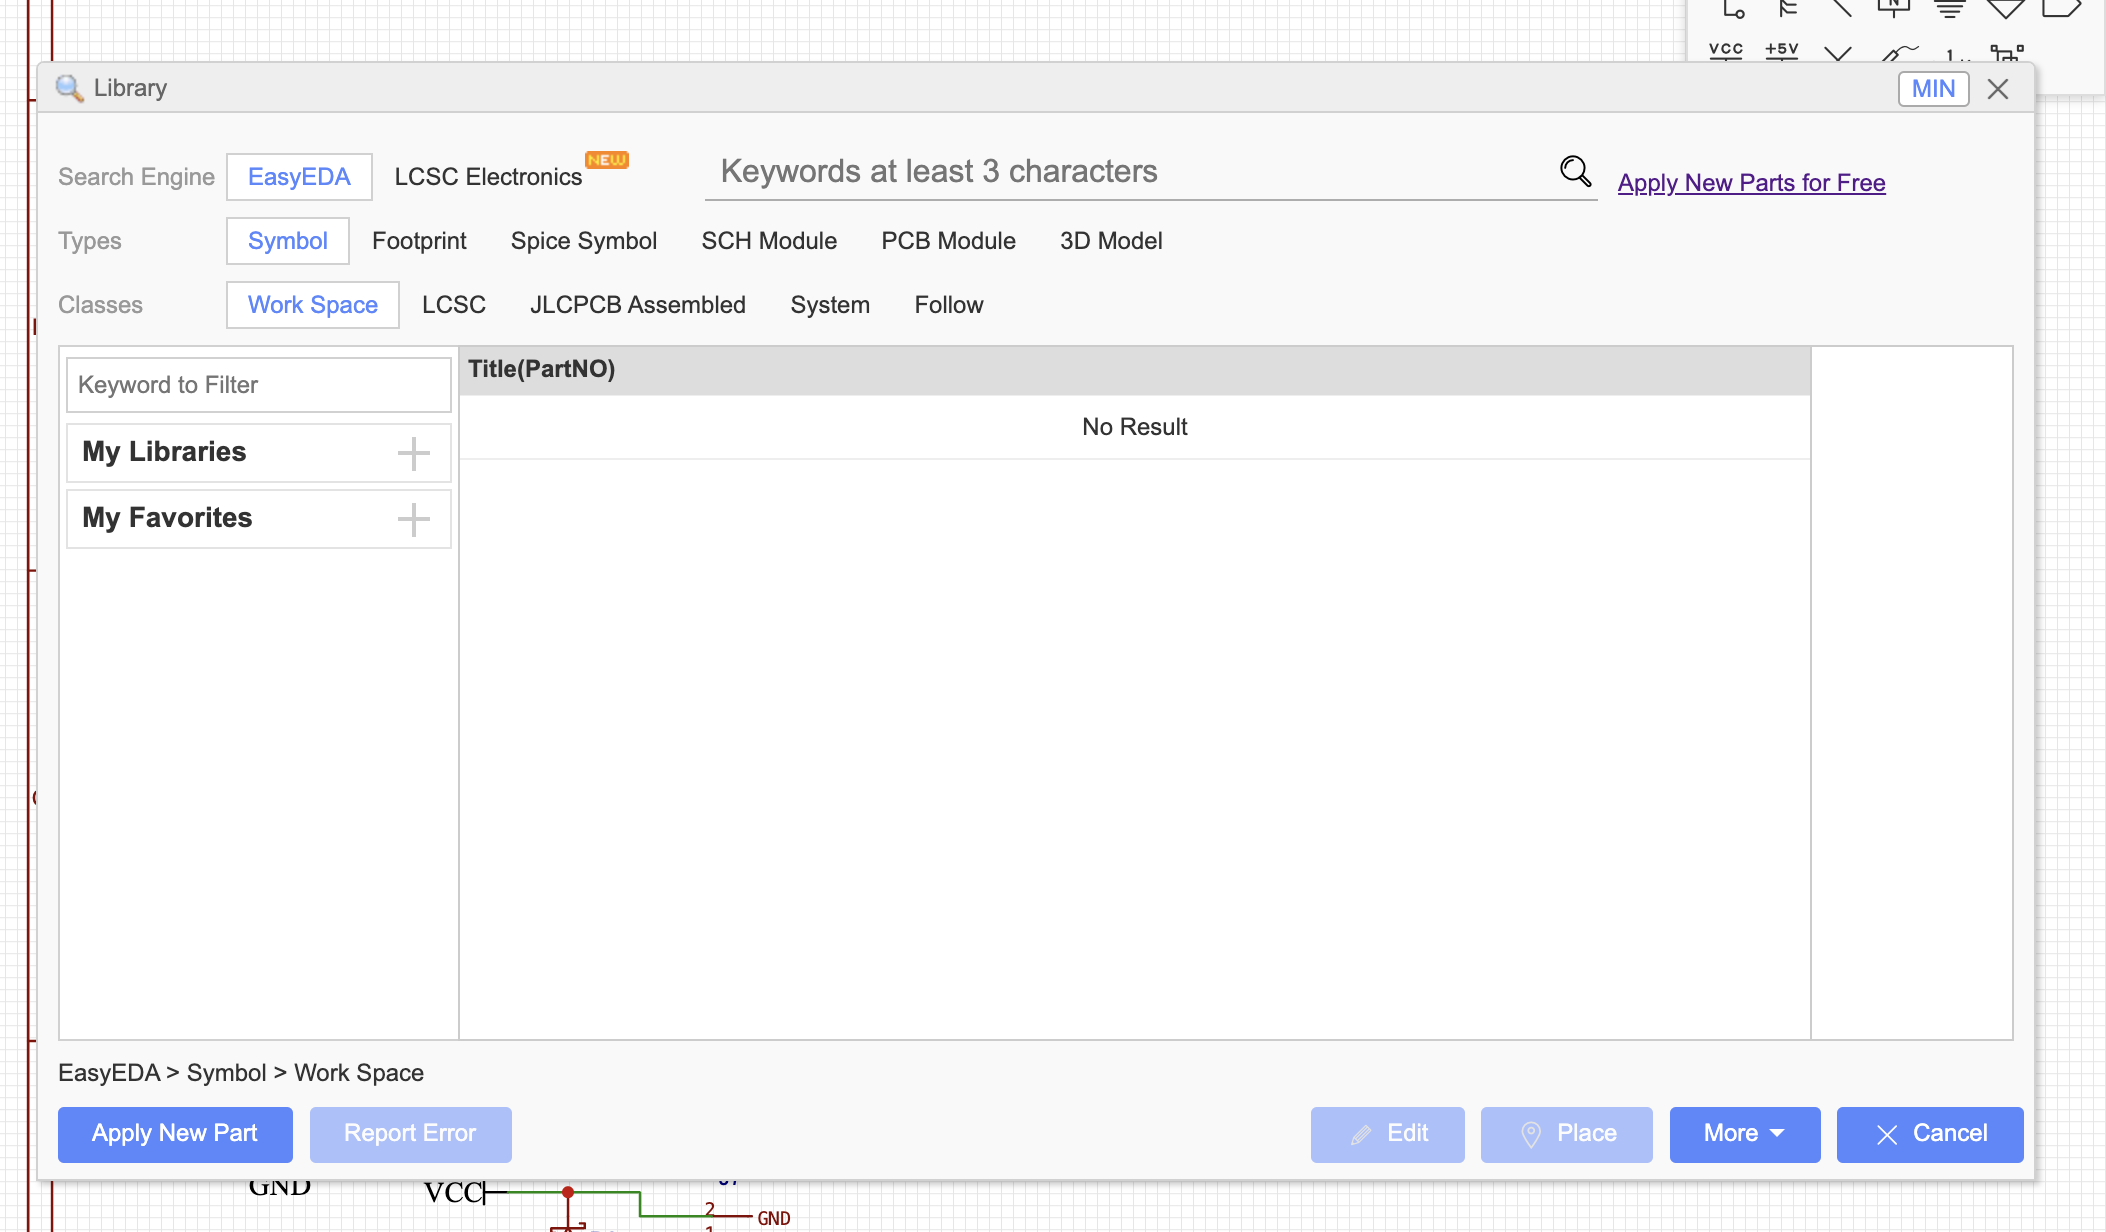Focus the Keyword to Filter field
2106x1232 pixels.
[x=259, y=385]
